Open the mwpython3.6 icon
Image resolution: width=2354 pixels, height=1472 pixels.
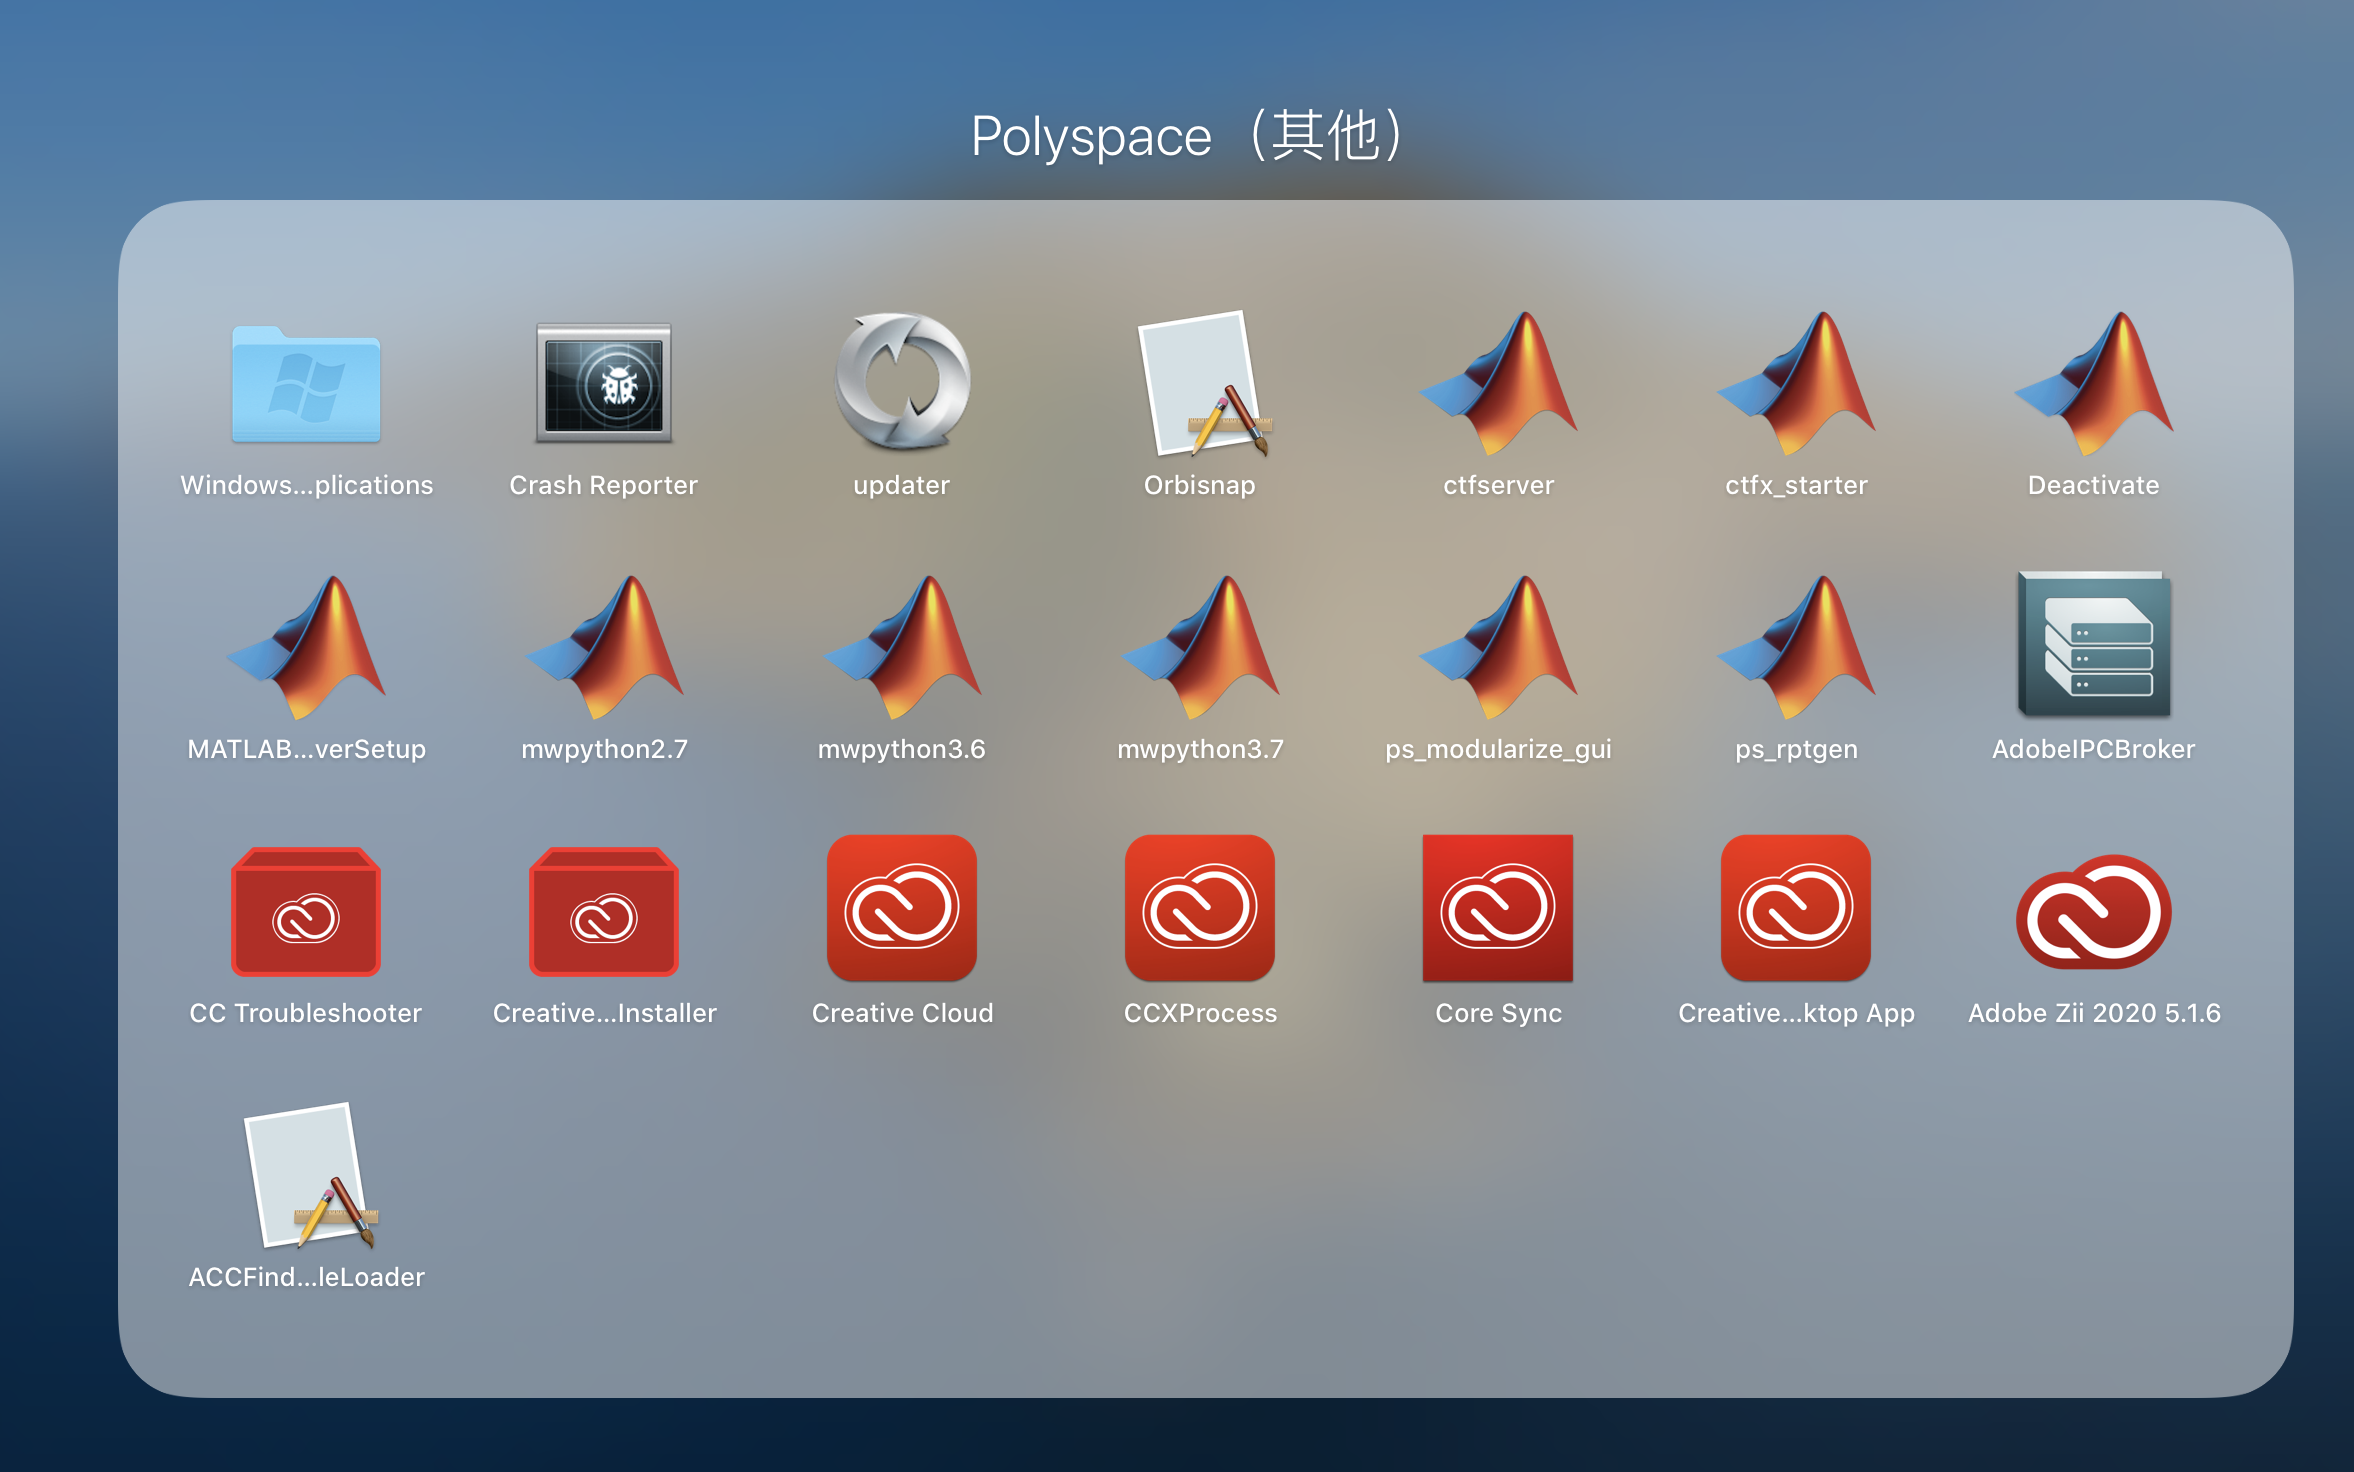pos(902,647)
